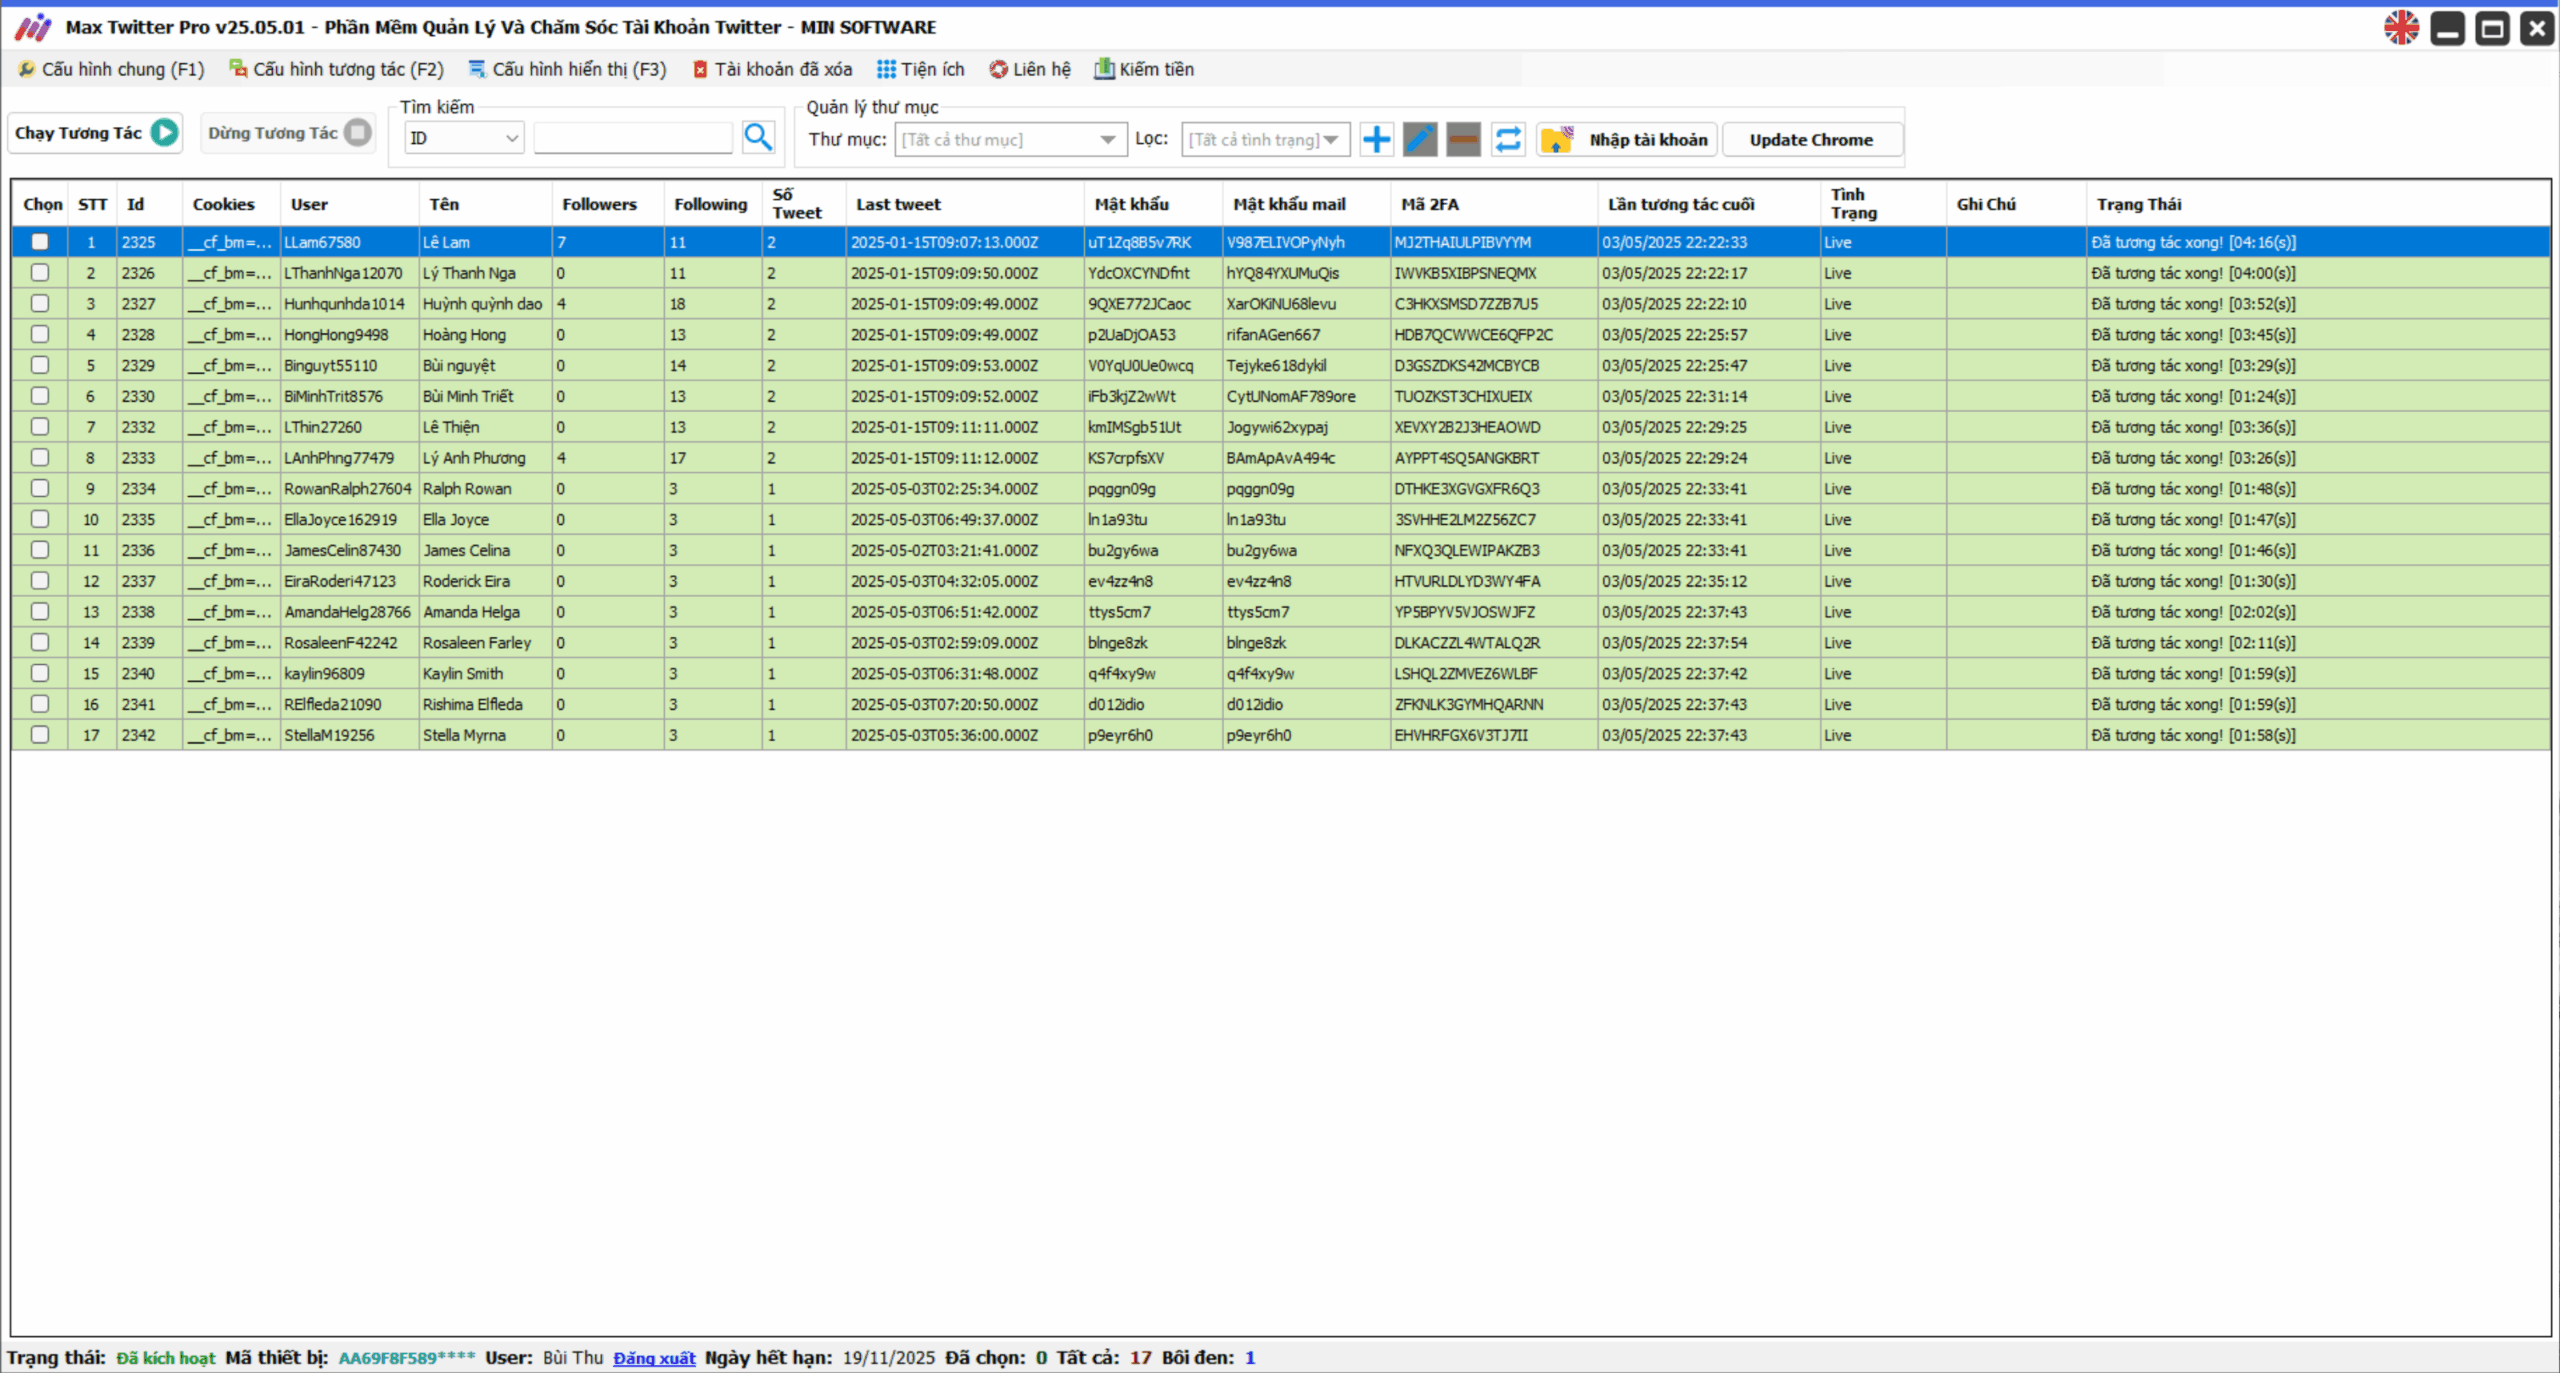The image size is (2560, 1373).
Task: Click device code AA69F8F589****
Action: point(406,1358)
